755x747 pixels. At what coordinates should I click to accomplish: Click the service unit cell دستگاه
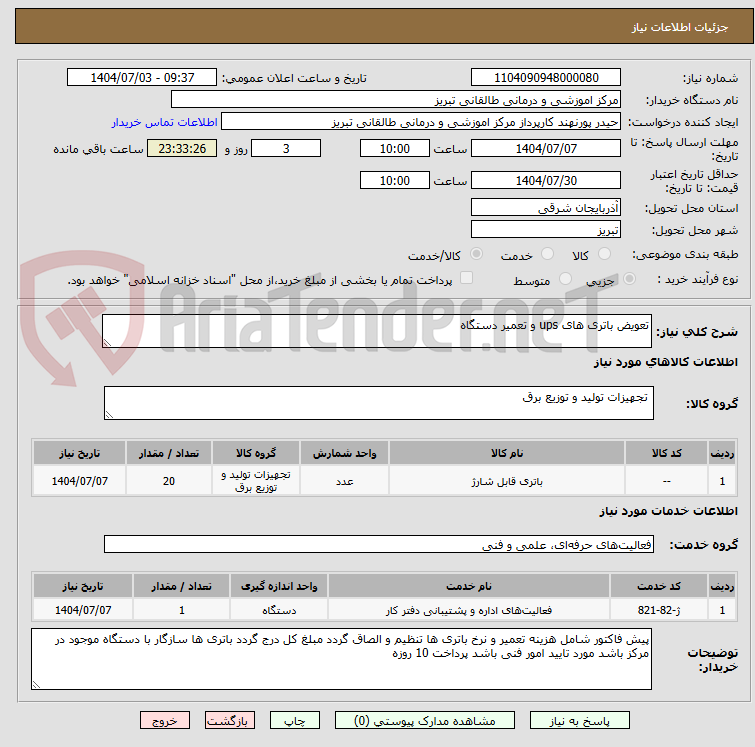(x=279, y=610)
